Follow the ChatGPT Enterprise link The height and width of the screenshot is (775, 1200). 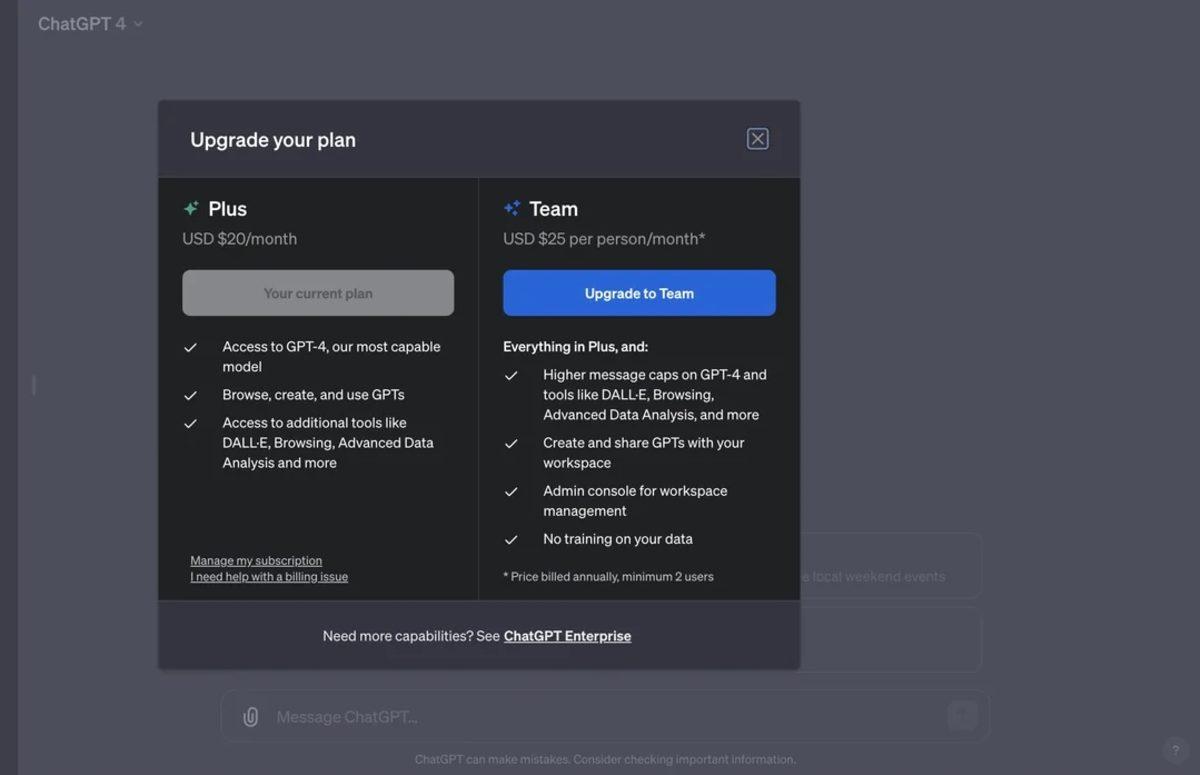[x=567, y=636]
